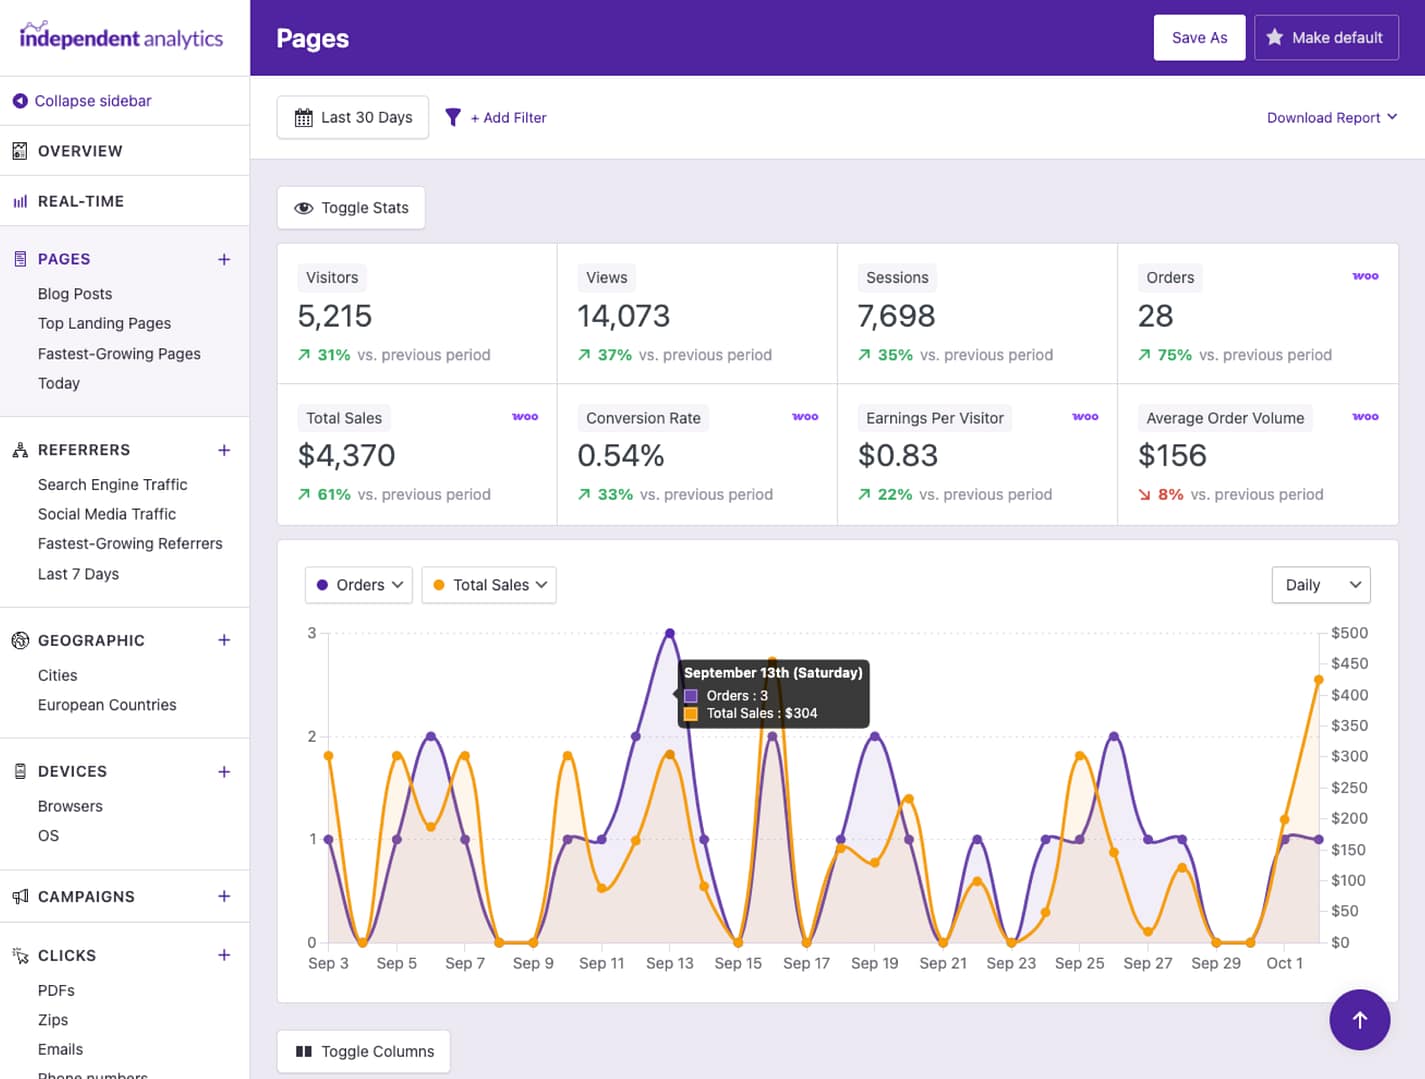
Task: Click the September 13th data point tooltip
Action: click(772, 693)
